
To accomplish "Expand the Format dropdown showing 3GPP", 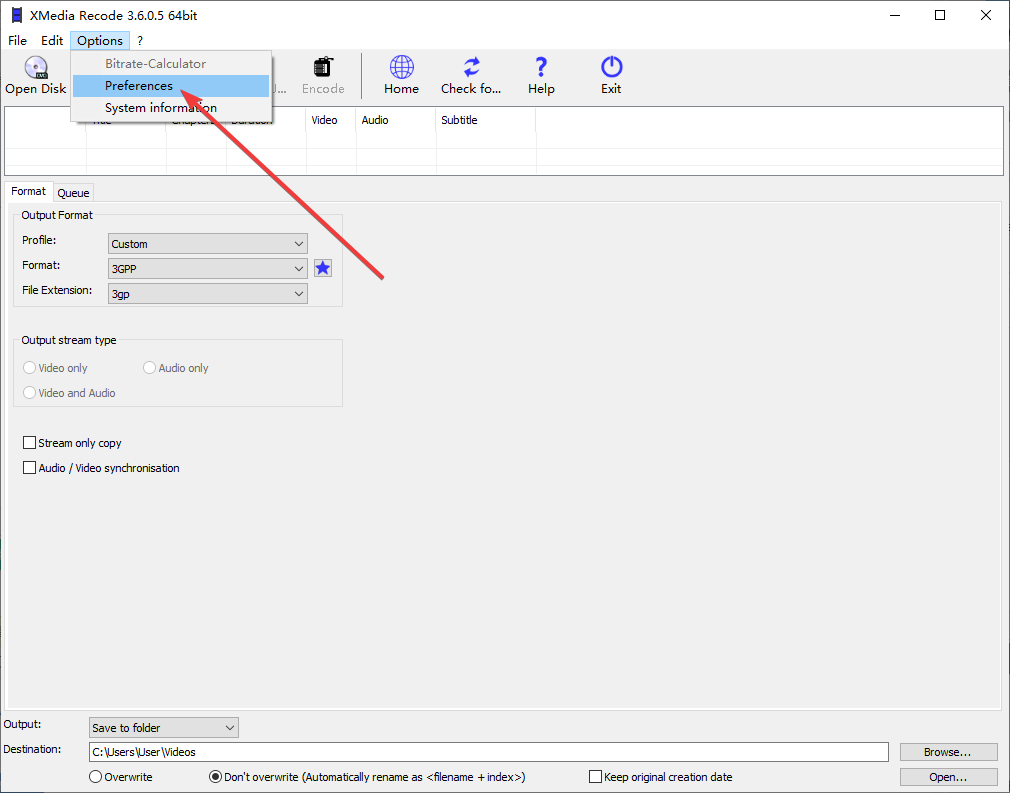I will click(207, 269).
